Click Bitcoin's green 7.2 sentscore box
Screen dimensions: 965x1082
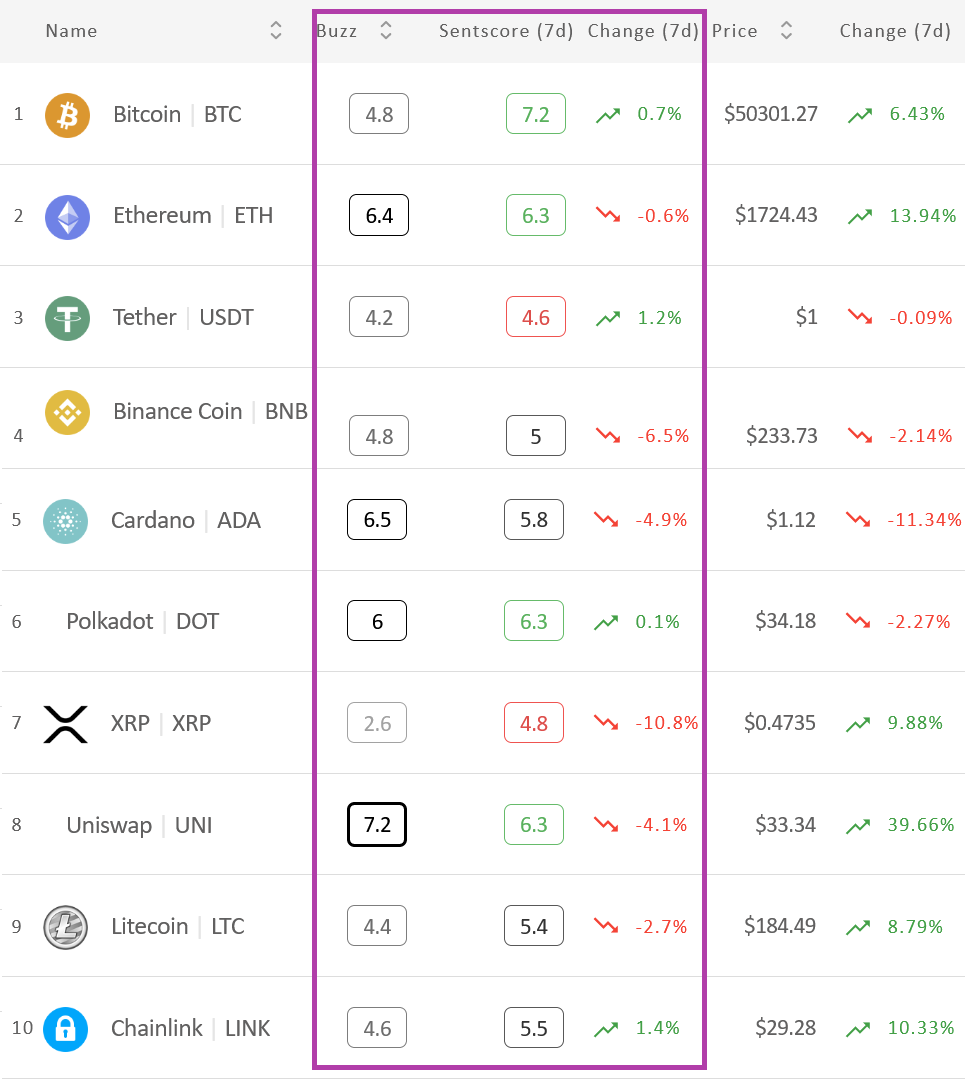(x=536, y=114)
